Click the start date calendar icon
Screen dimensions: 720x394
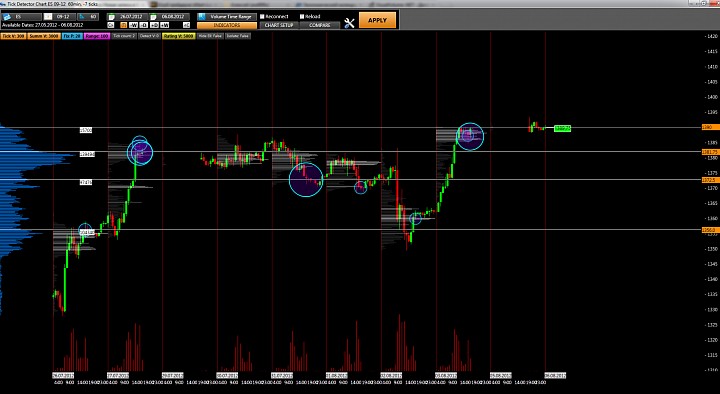click(x=112, y=17)
